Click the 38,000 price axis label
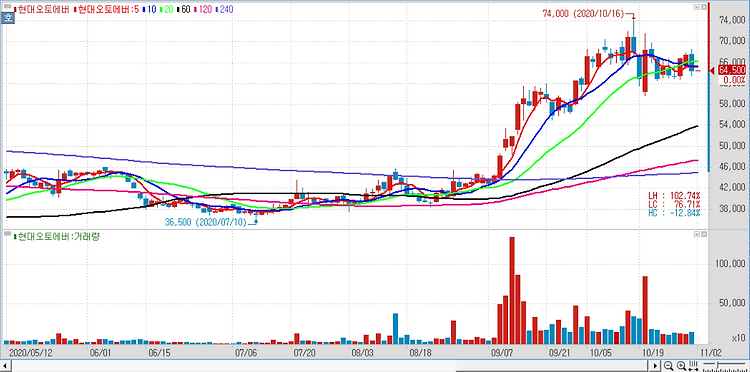Screen dimensions: 750x372 tap(733, 208)
